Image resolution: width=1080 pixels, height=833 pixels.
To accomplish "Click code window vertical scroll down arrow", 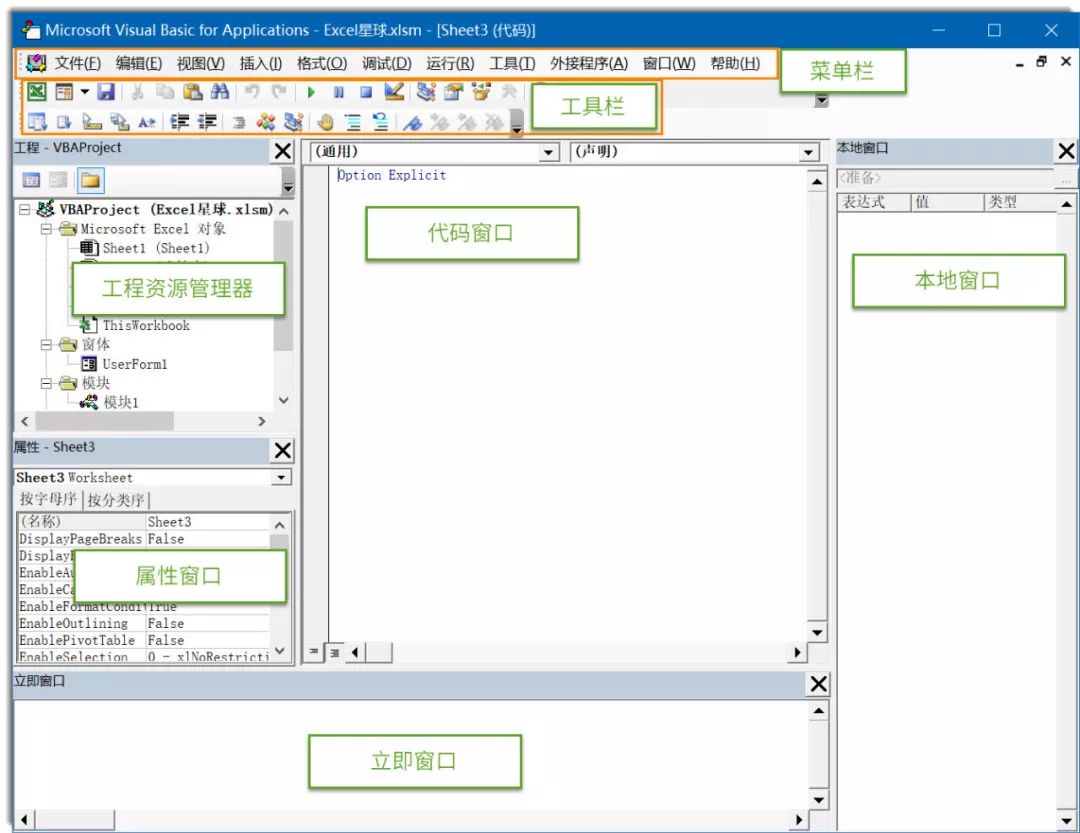I will [817, 633].
